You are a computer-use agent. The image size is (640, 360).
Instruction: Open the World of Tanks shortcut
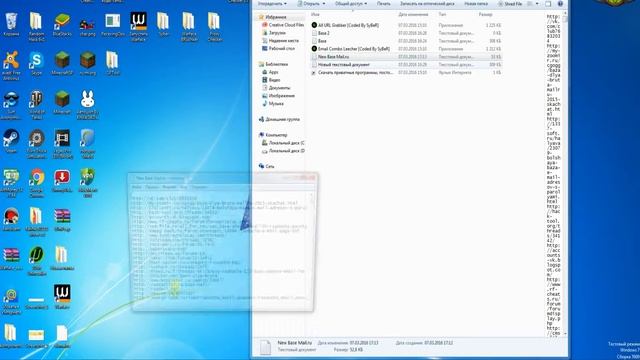[x=36, y=104]
